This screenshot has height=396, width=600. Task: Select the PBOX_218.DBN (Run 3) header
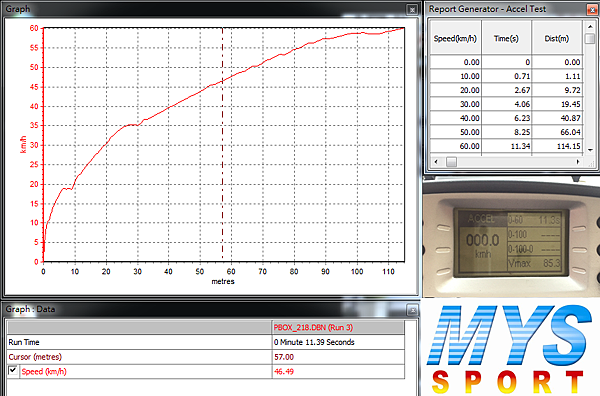(x=338, y=328)
